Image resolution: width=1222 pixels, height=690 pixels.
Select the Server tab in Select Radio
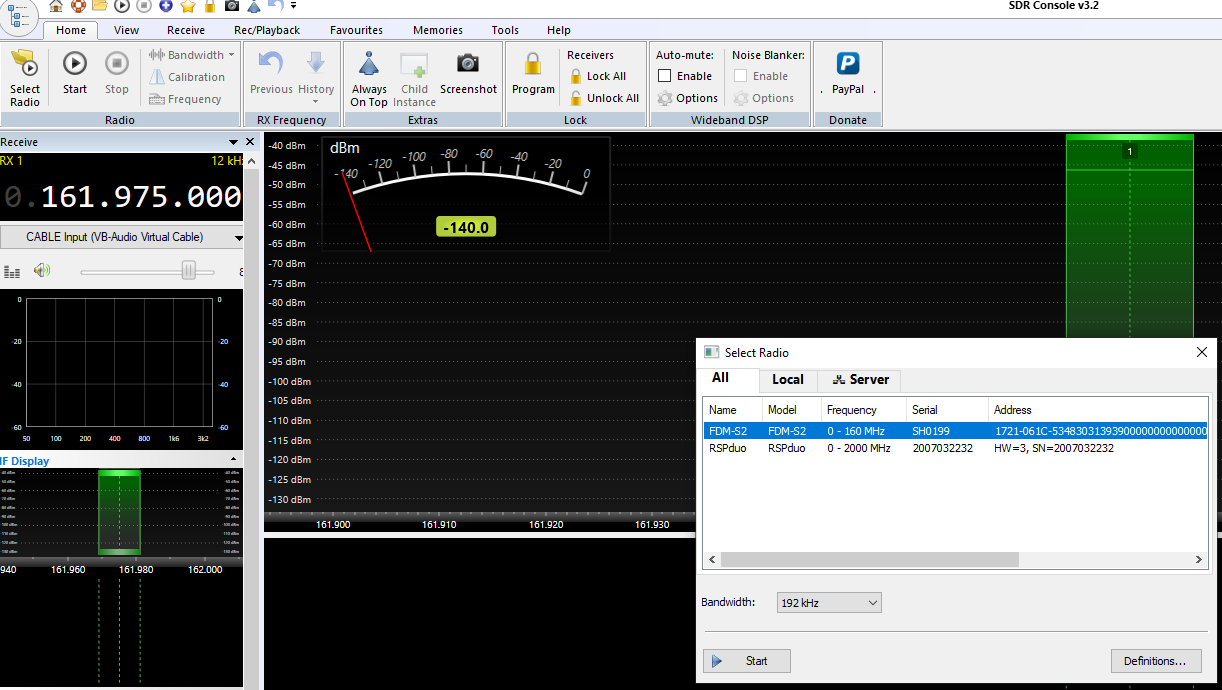pos(860,380)
